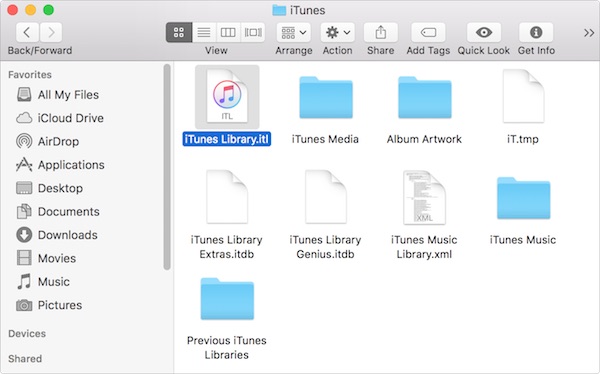Select the iT.tmp file icon
The height and width of the screenshot is (374, 600).
523,96
